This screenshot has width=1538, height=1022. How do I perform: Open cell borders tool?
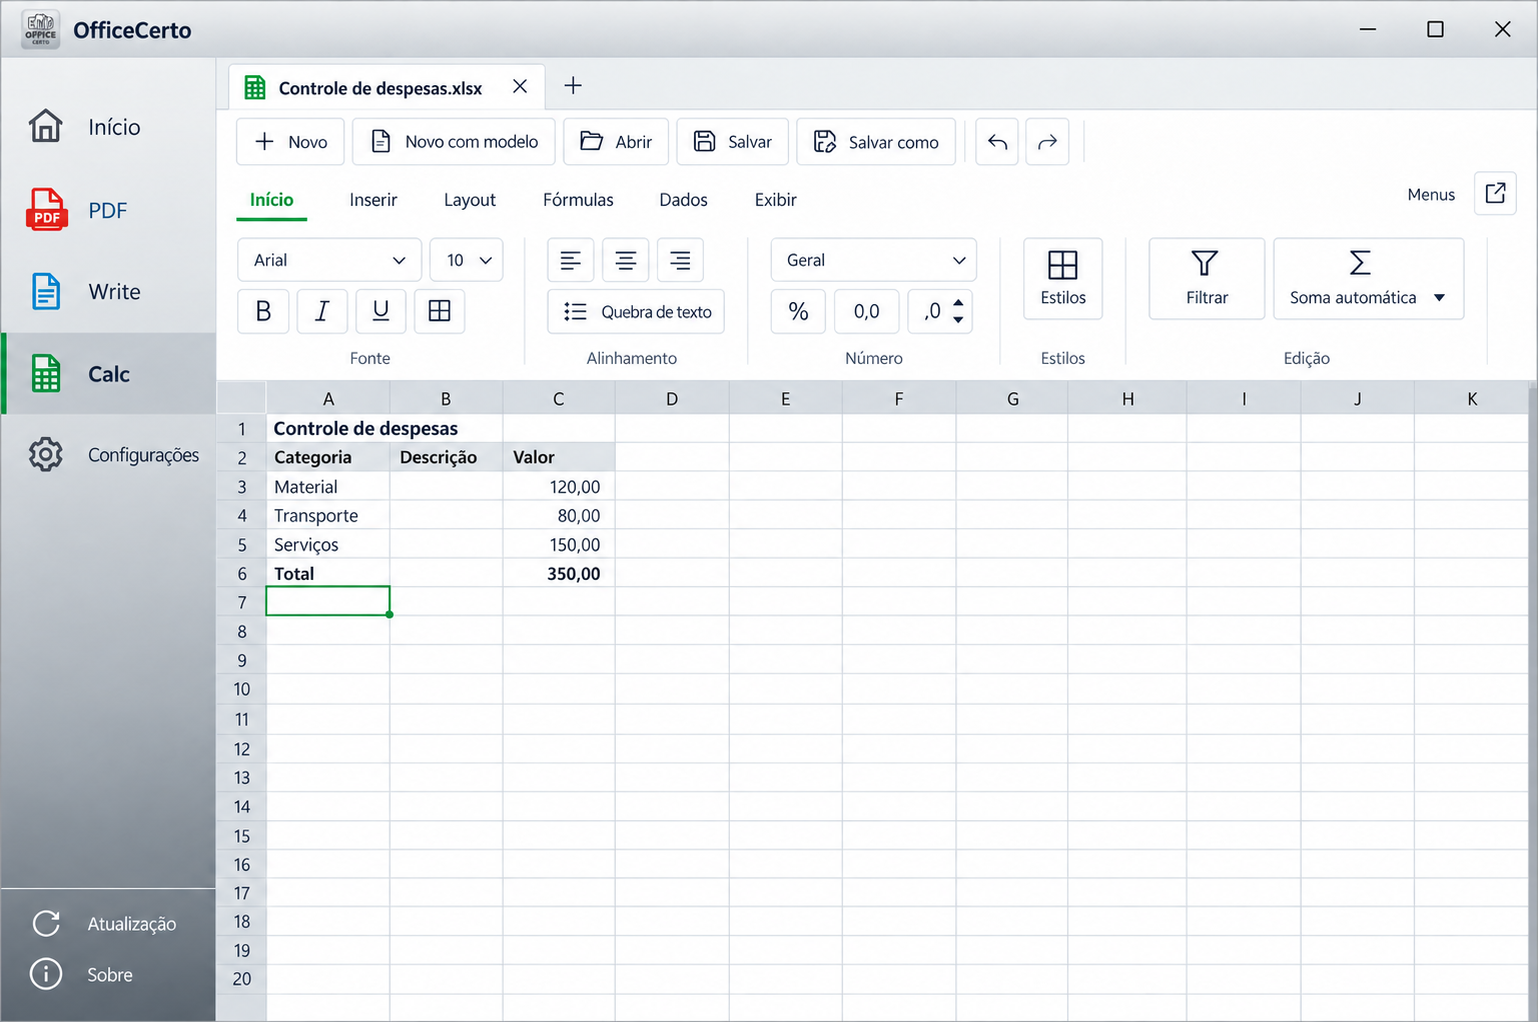(439, 311)
